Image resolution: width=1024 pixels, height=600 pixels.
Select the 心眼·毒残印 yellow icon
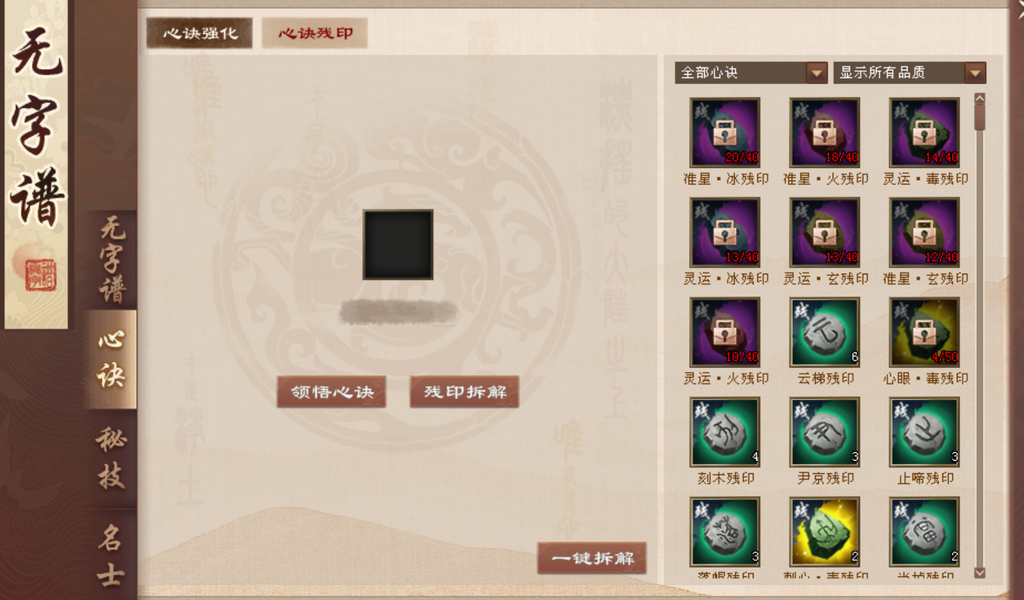tap(925, 332)
